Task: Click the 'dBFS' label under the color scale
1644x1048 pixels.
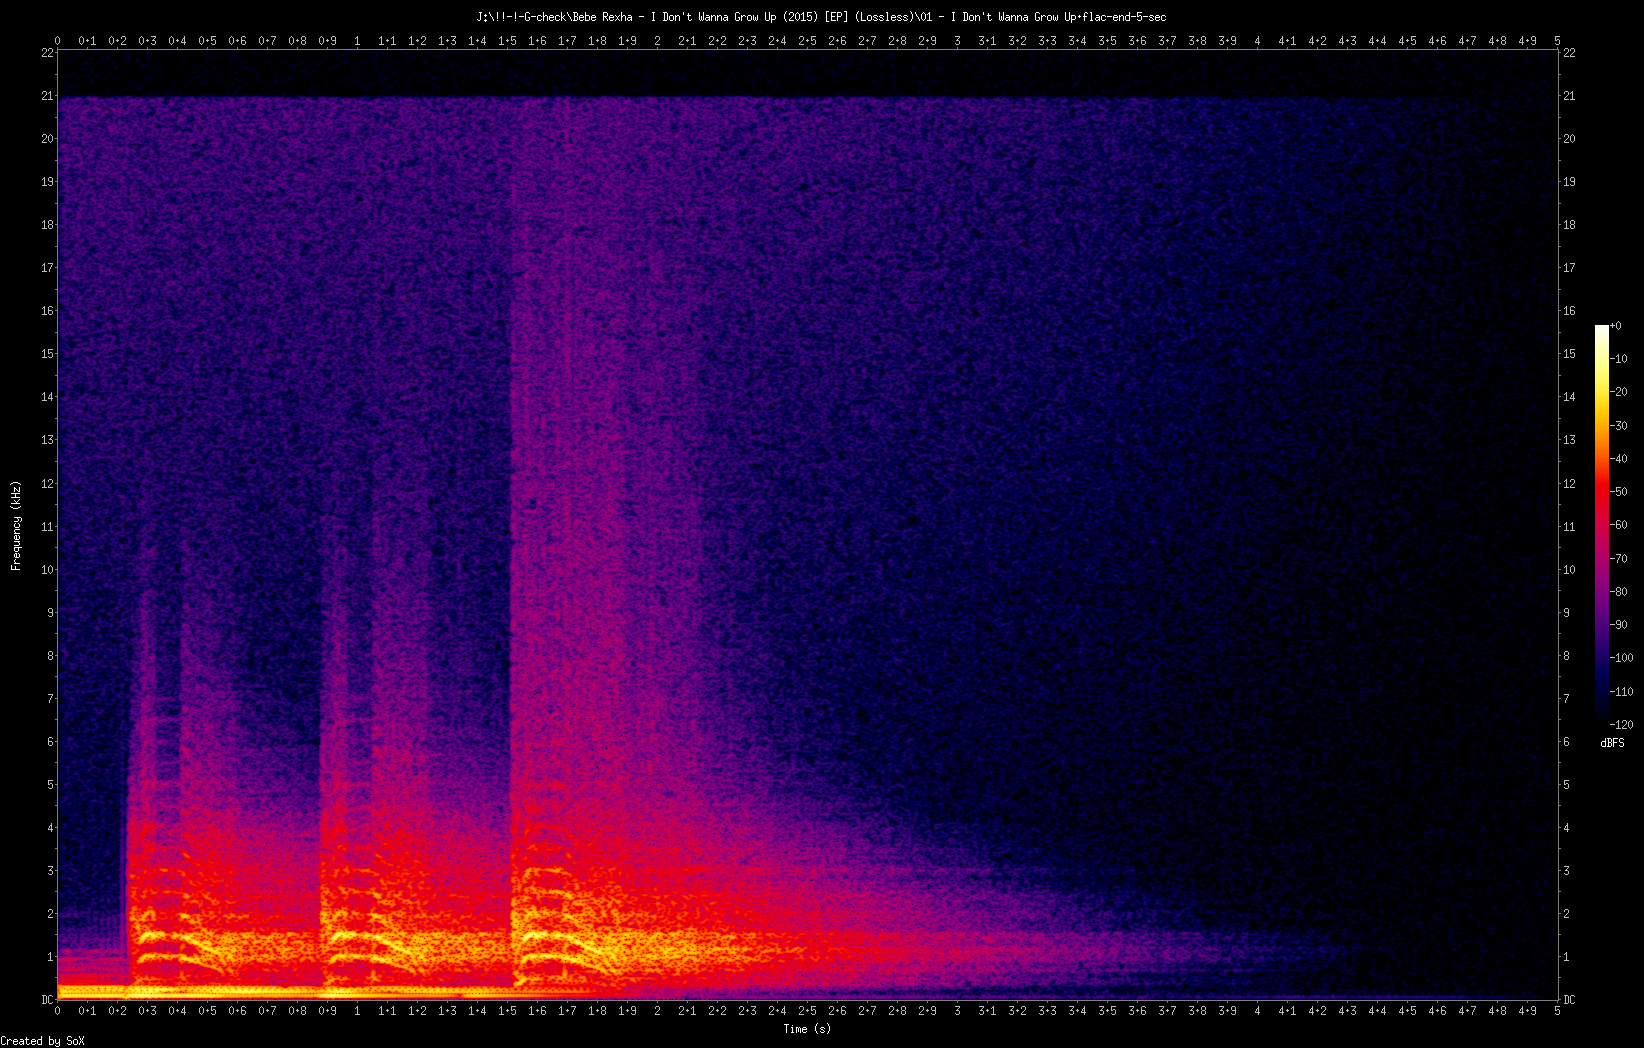Action: (1612, 743)
